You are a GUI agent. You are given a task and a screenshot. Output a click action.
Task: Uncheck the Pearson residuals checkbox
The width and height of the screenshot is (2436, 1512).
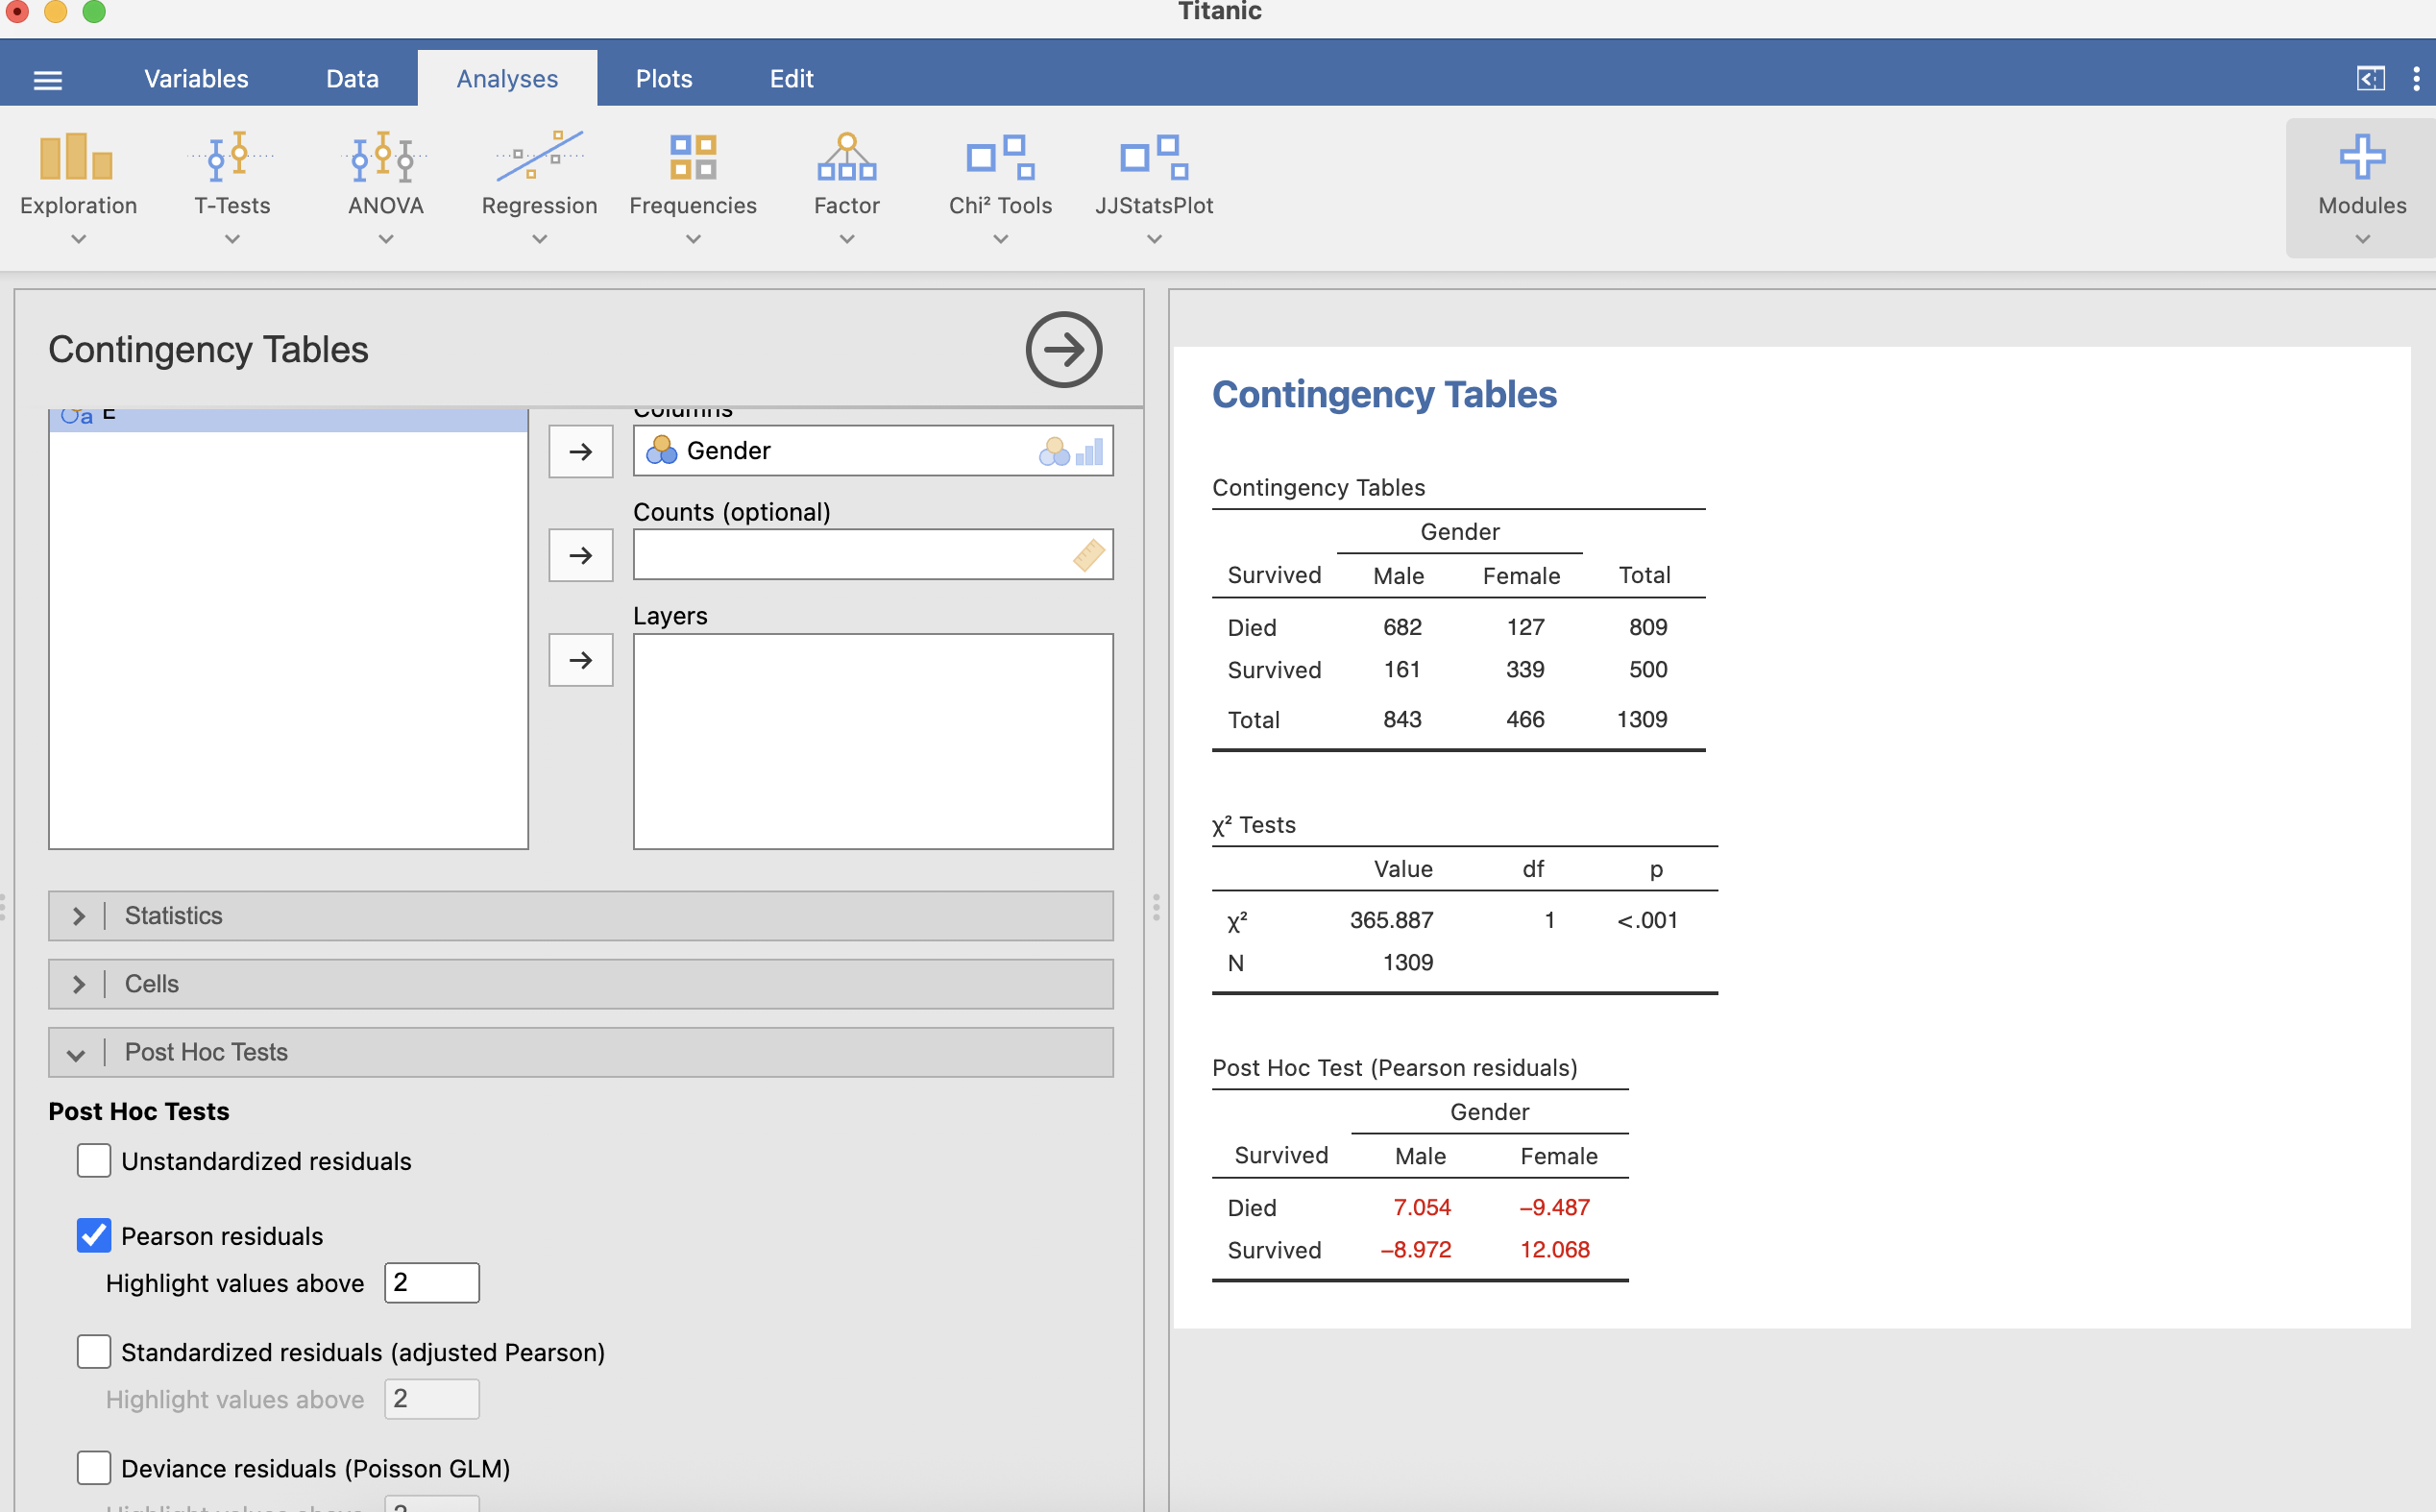tap(94, 1236)
